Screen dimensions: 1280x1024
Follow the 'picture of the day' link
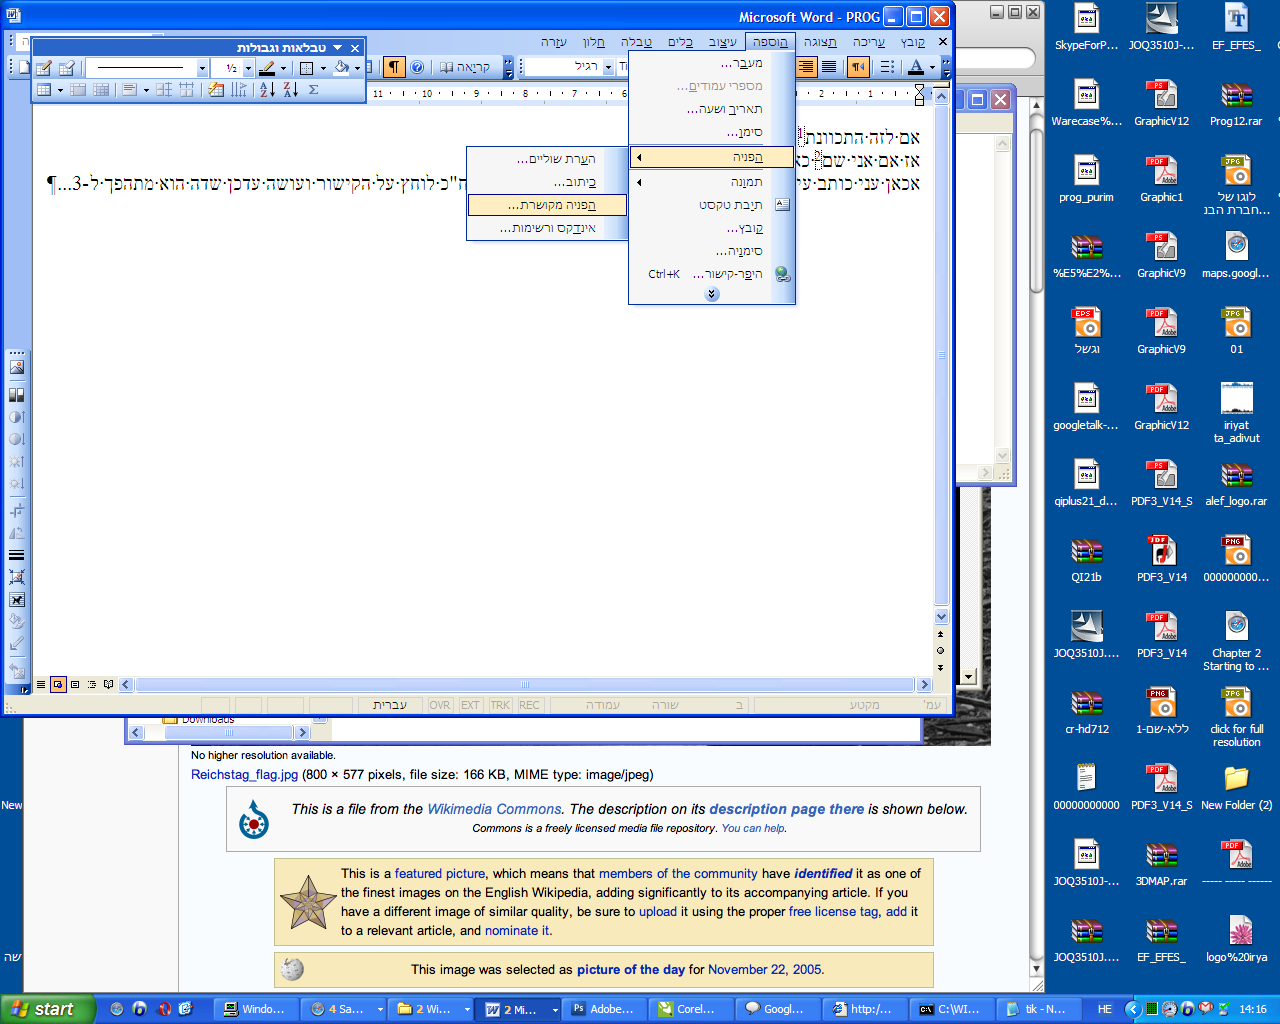631,969
